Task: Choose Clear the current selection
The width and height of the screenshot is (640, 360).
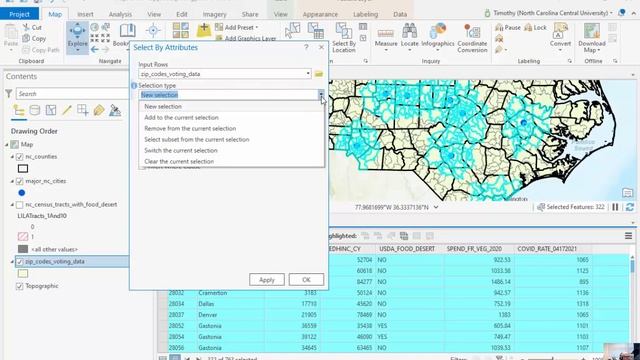Action: tap(231, 162)
